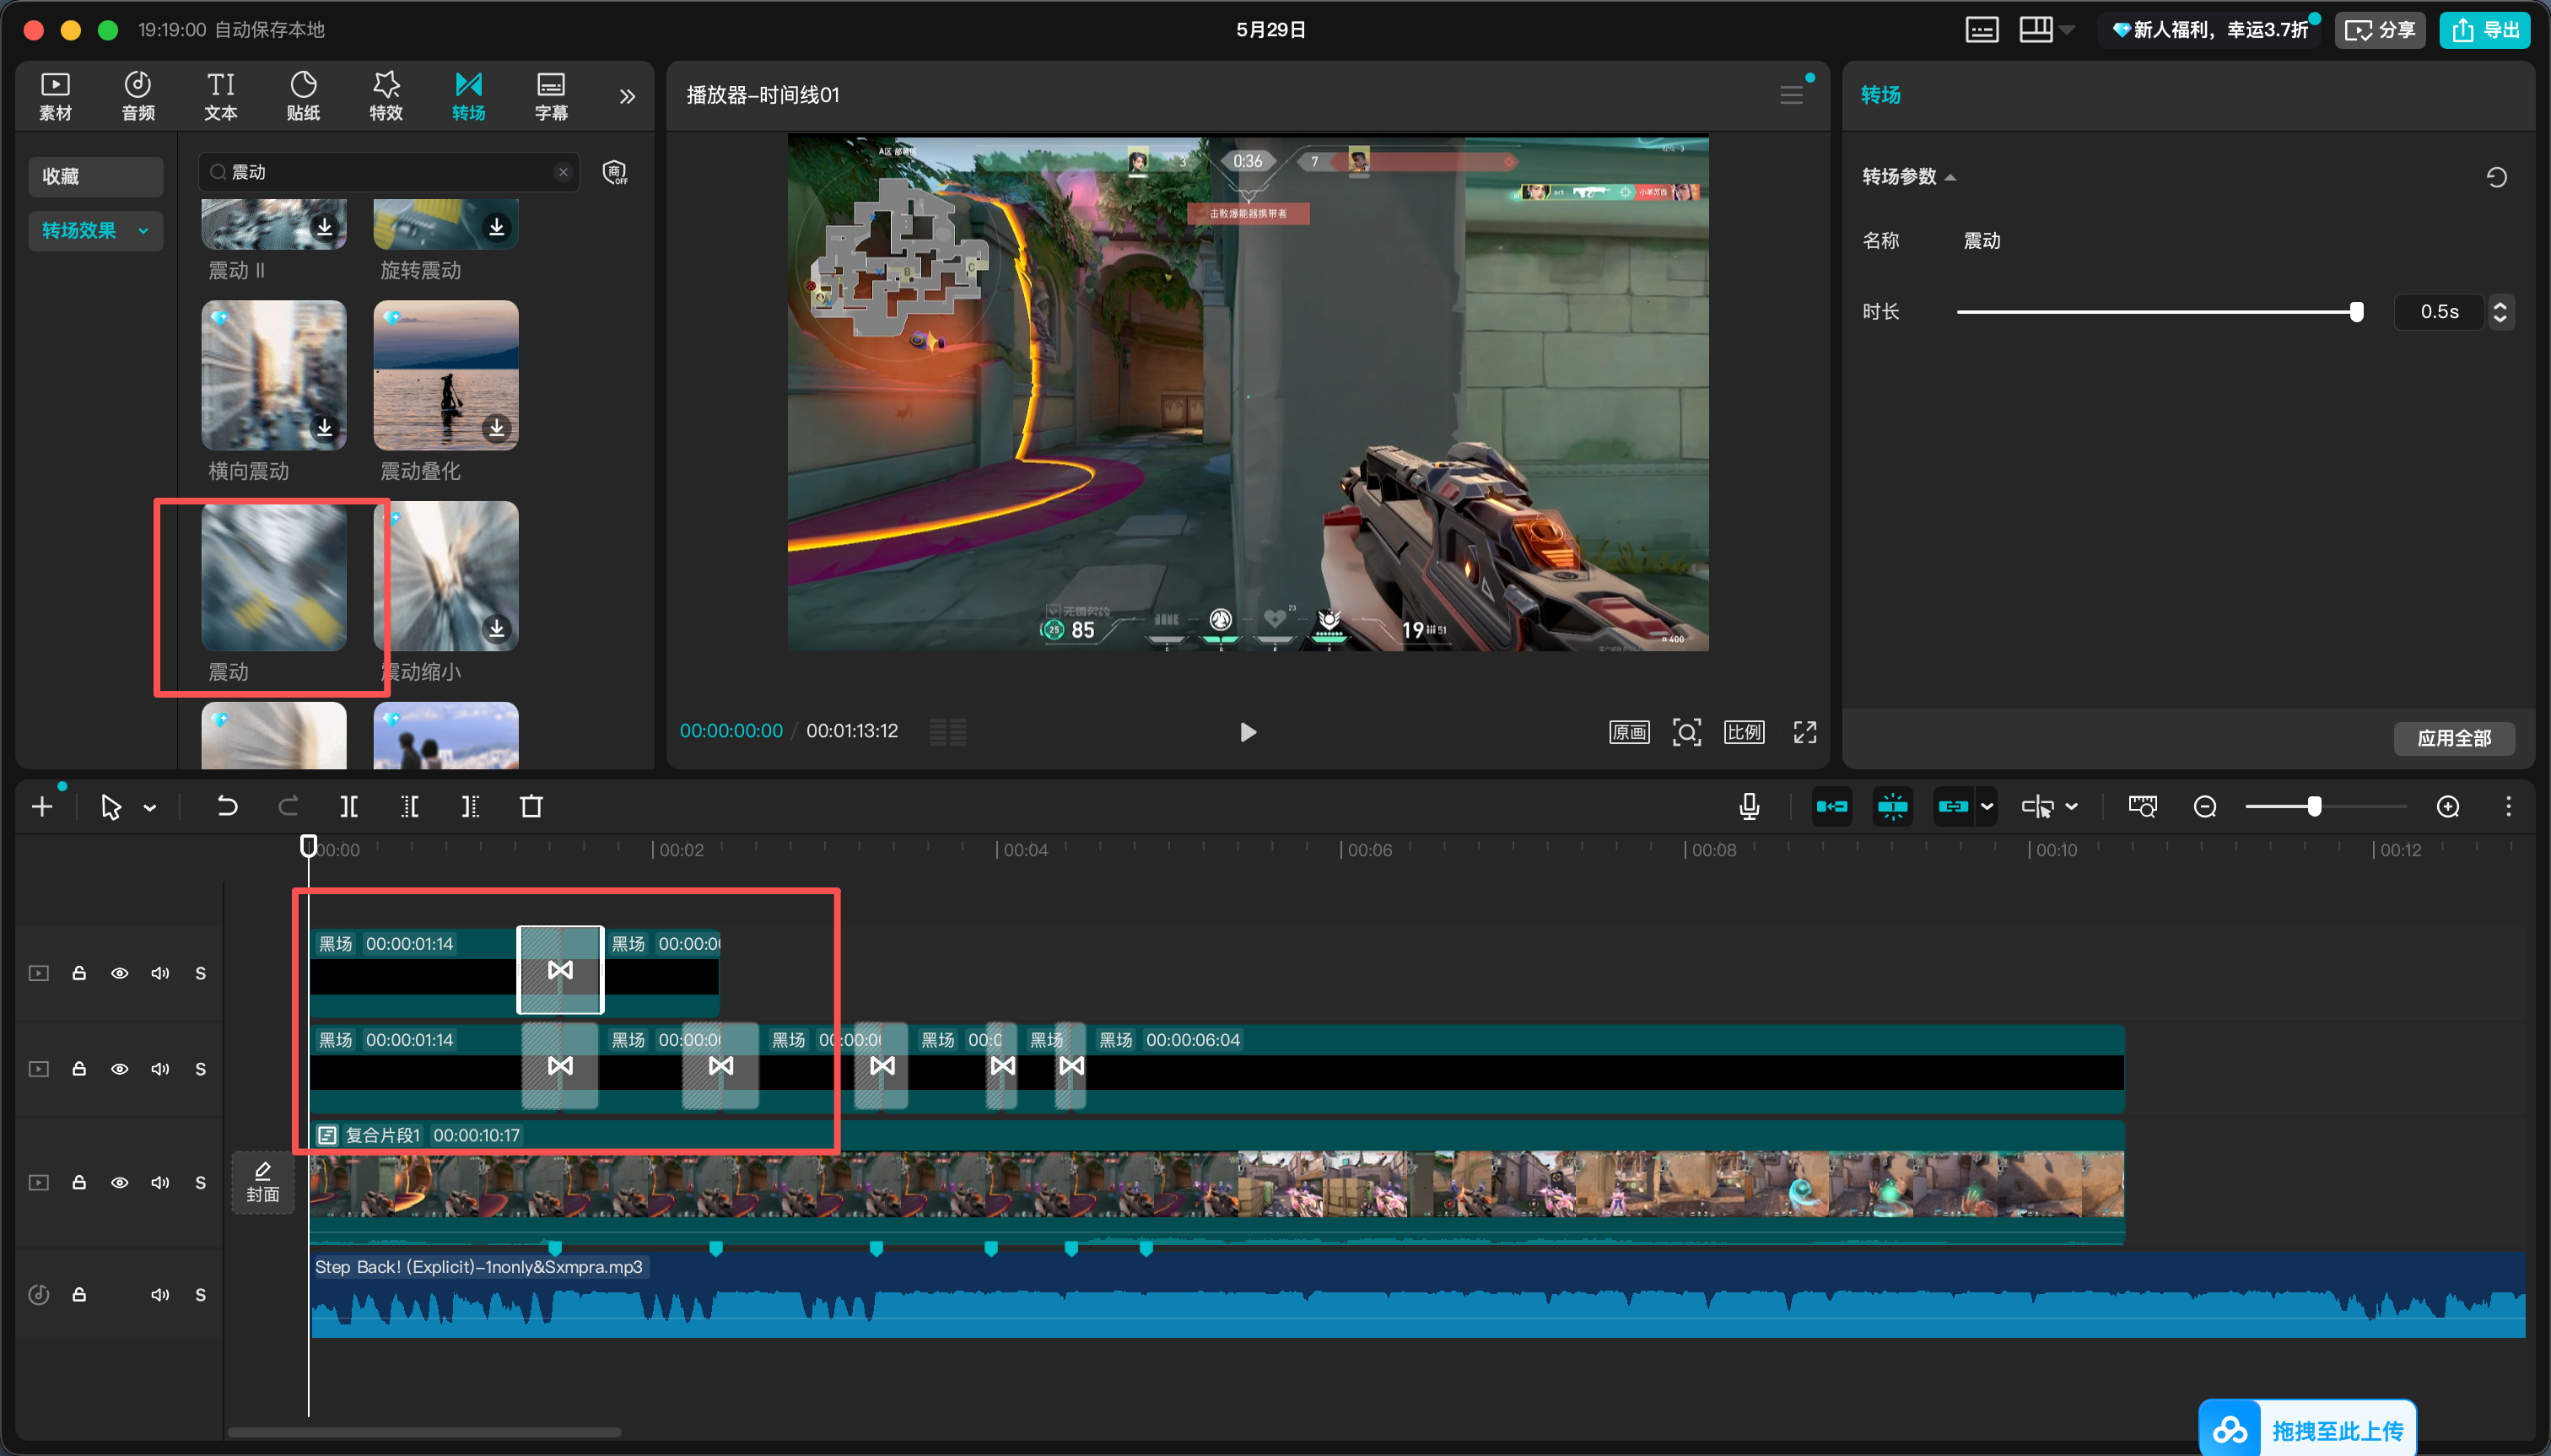This screenshot has height=1456, width=2551.
Task: Click the add track plus icon
Action: click(x=42, y=806)
